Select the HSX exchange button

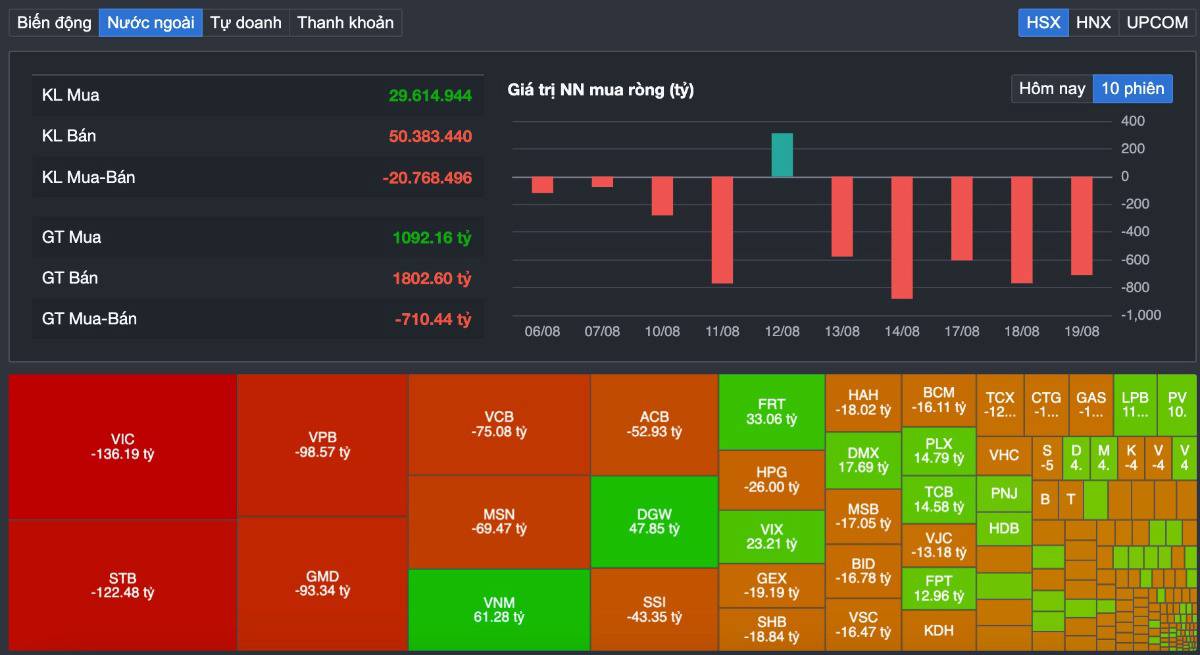pyautogui.click(x=1043, y=22)
